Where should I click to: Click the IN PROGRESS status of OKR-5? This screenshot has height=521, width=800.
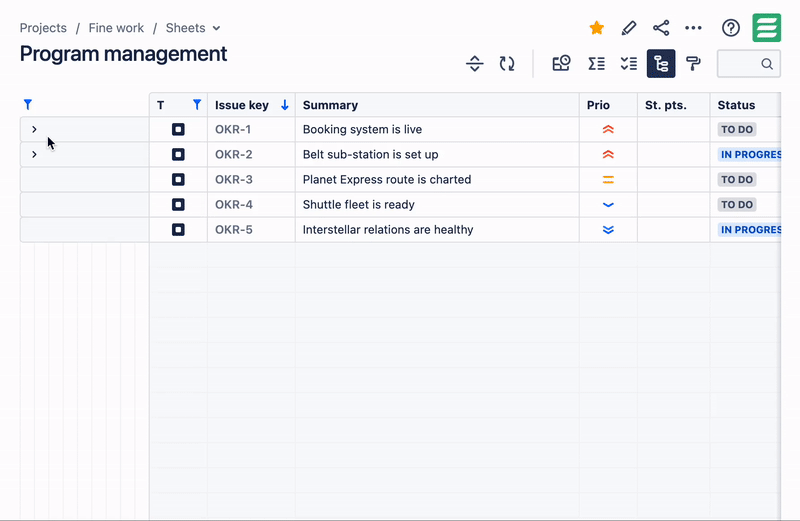(749, 229)
